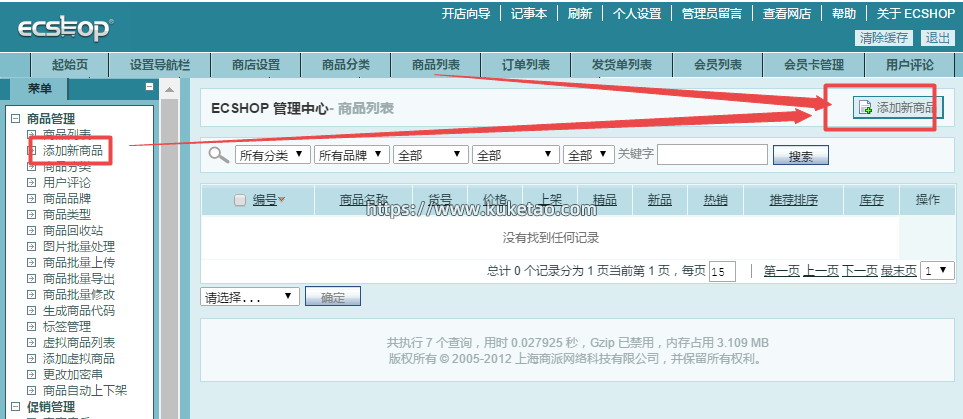The width and height of the screenshot is (963, 419).
Task: Sort by 库存 column header
Action: click(871, 200)
